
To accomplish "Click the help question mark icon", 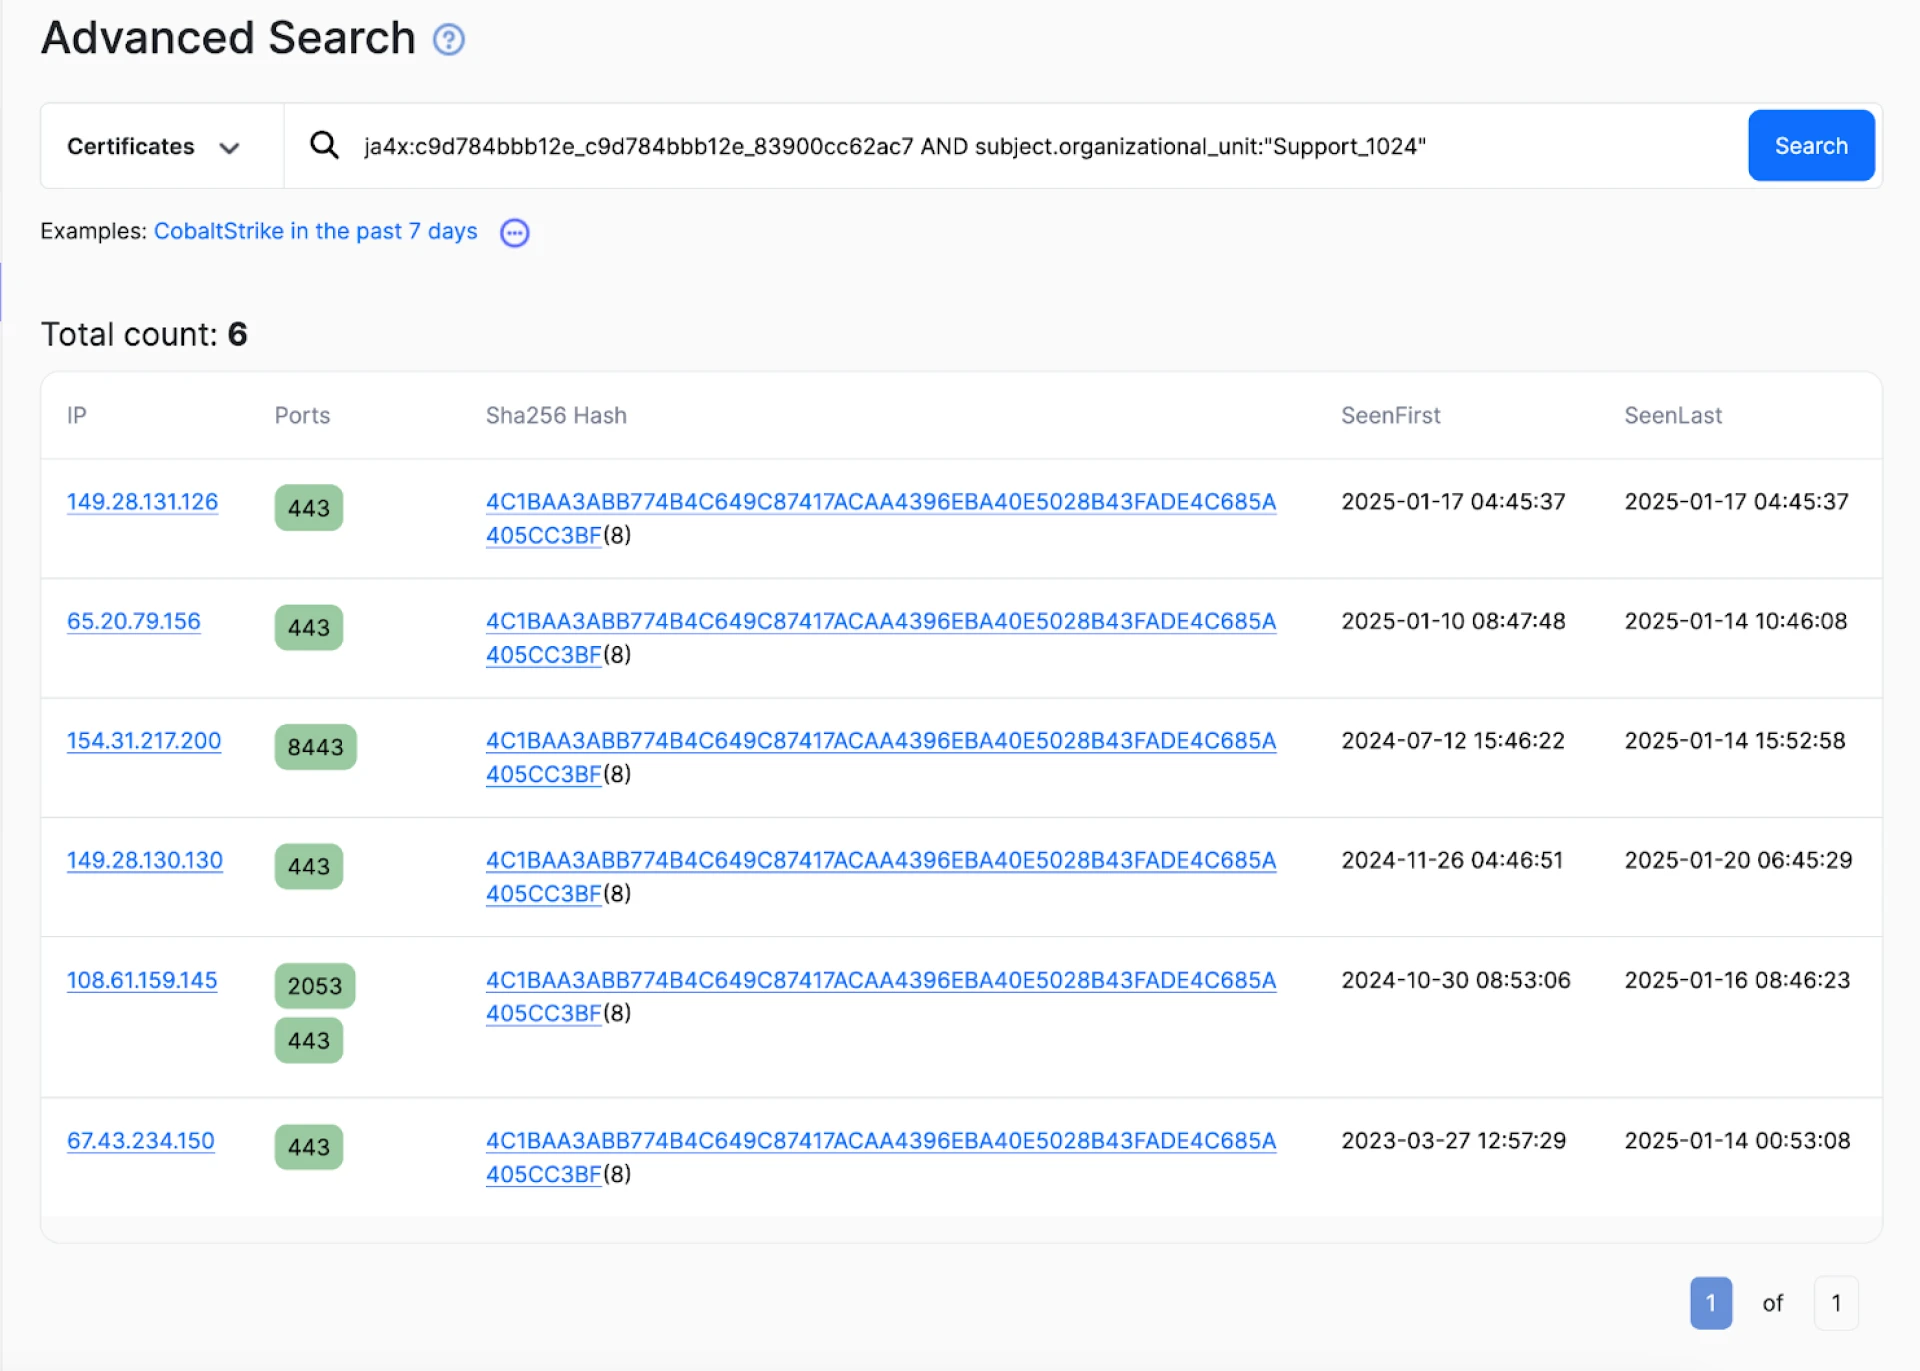I will (448, 40).
